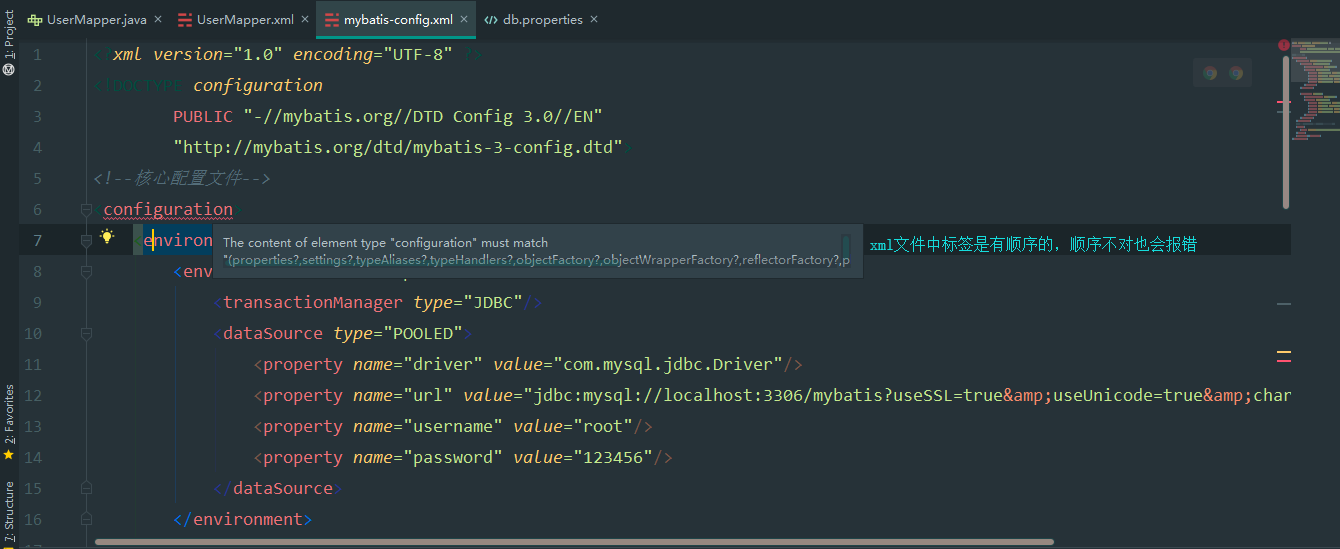1340x549 pixels.
Task: Click the closing </environment> tag
Action: [243, 519]
